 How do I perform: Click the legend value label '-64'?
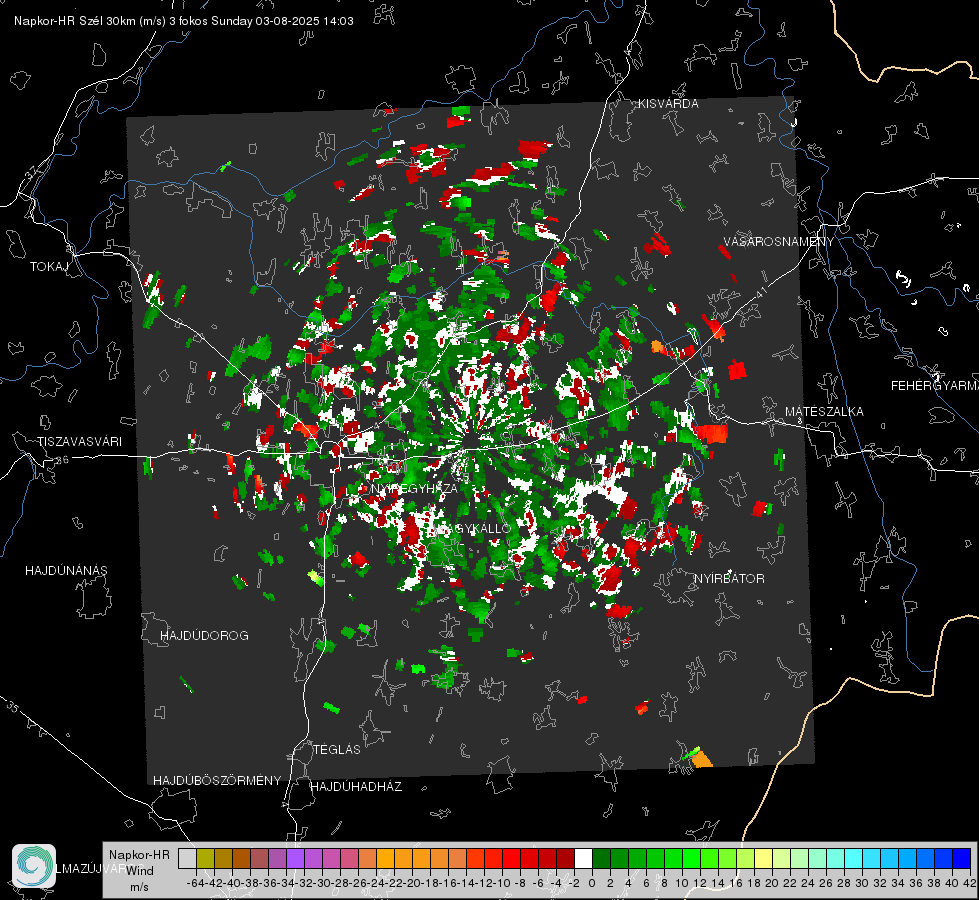[x=195, y=883]
